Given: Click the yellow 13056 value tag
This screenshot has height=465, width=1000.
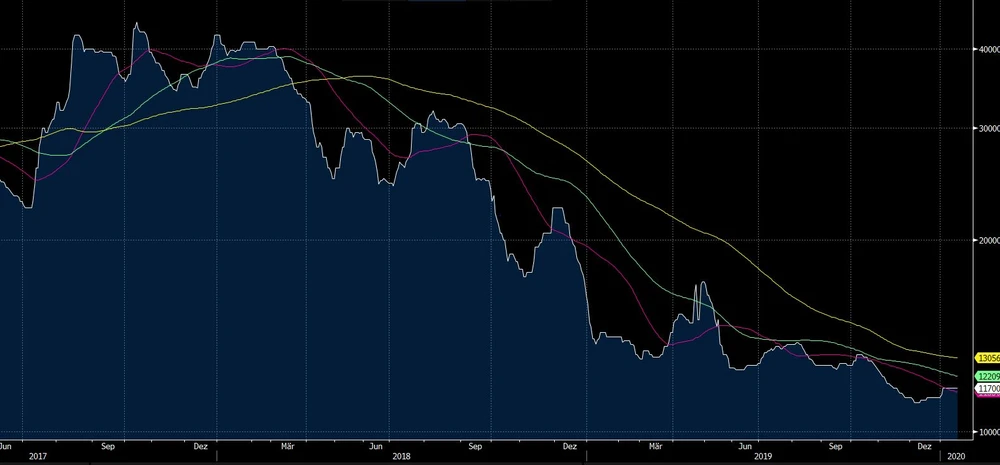Looking at the screenshot, I should (988, 358).
